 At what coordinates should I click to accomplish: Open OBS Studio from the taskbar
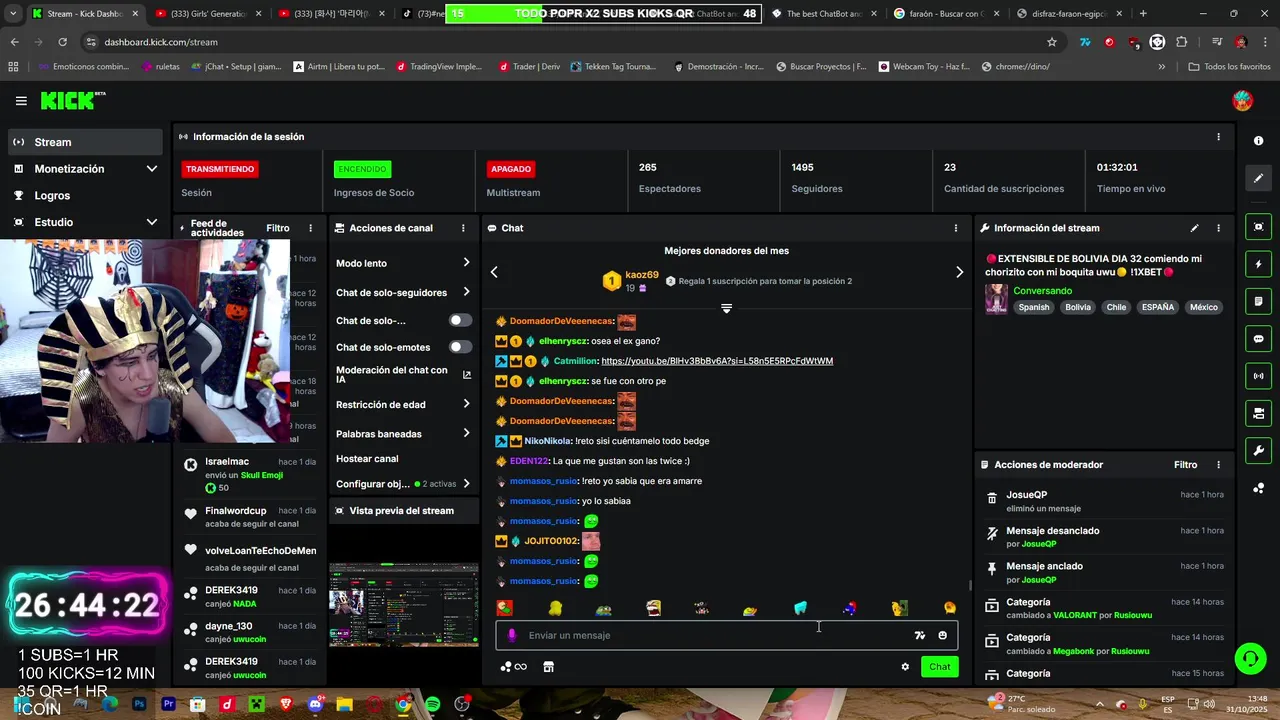pos(462,705)
